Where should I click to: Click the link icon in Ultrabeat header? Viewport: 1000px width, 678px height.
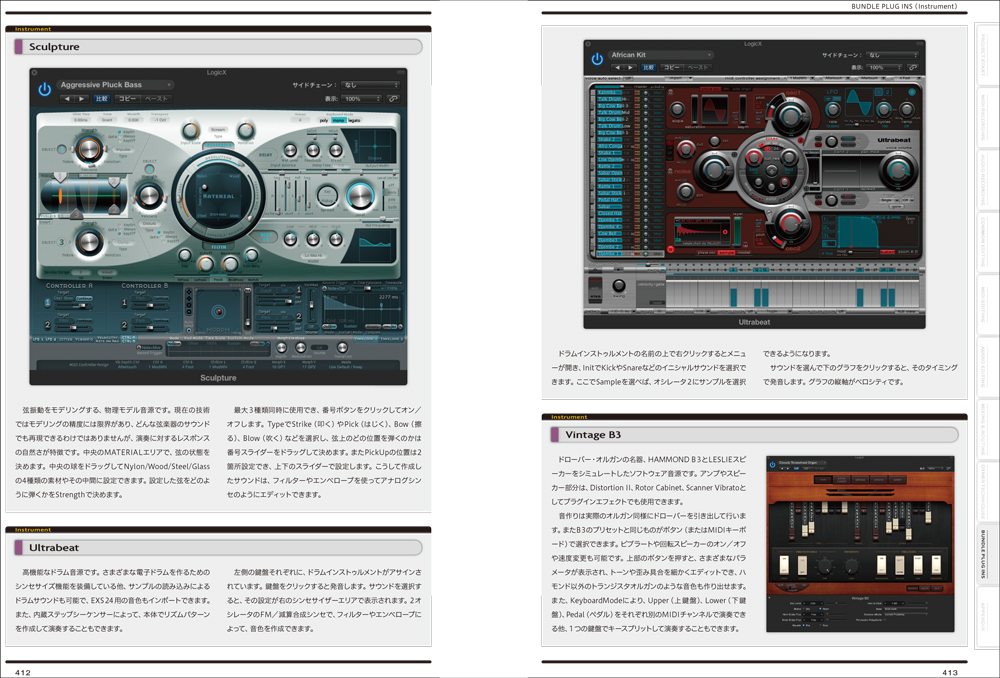tap(913, 67)
